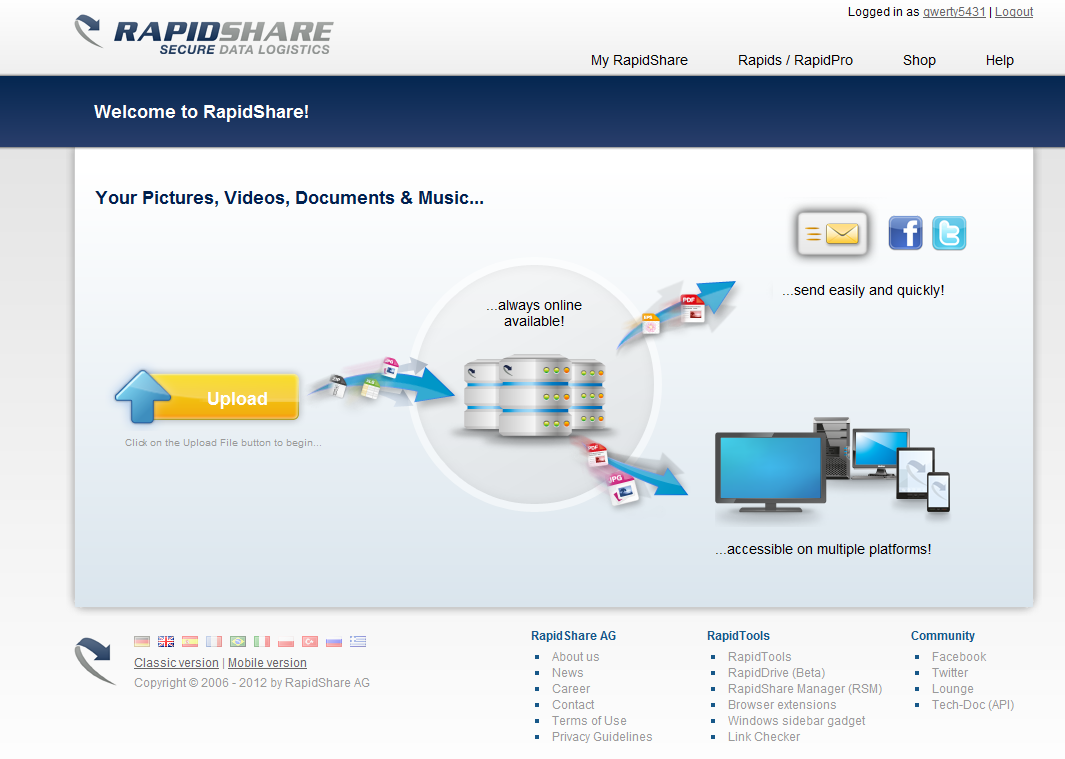
Task: Click the 'Welcome to RapidShare!' banner text
Action: coord(201,111)
